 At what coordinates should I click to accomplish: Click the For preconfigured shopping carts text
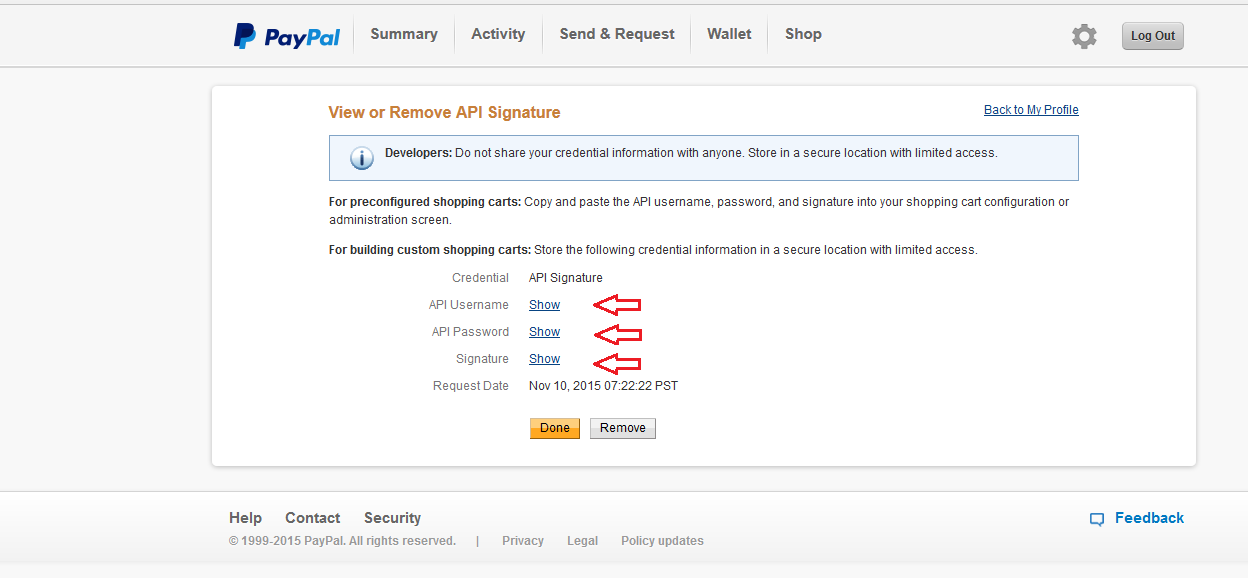pos(425,202)
